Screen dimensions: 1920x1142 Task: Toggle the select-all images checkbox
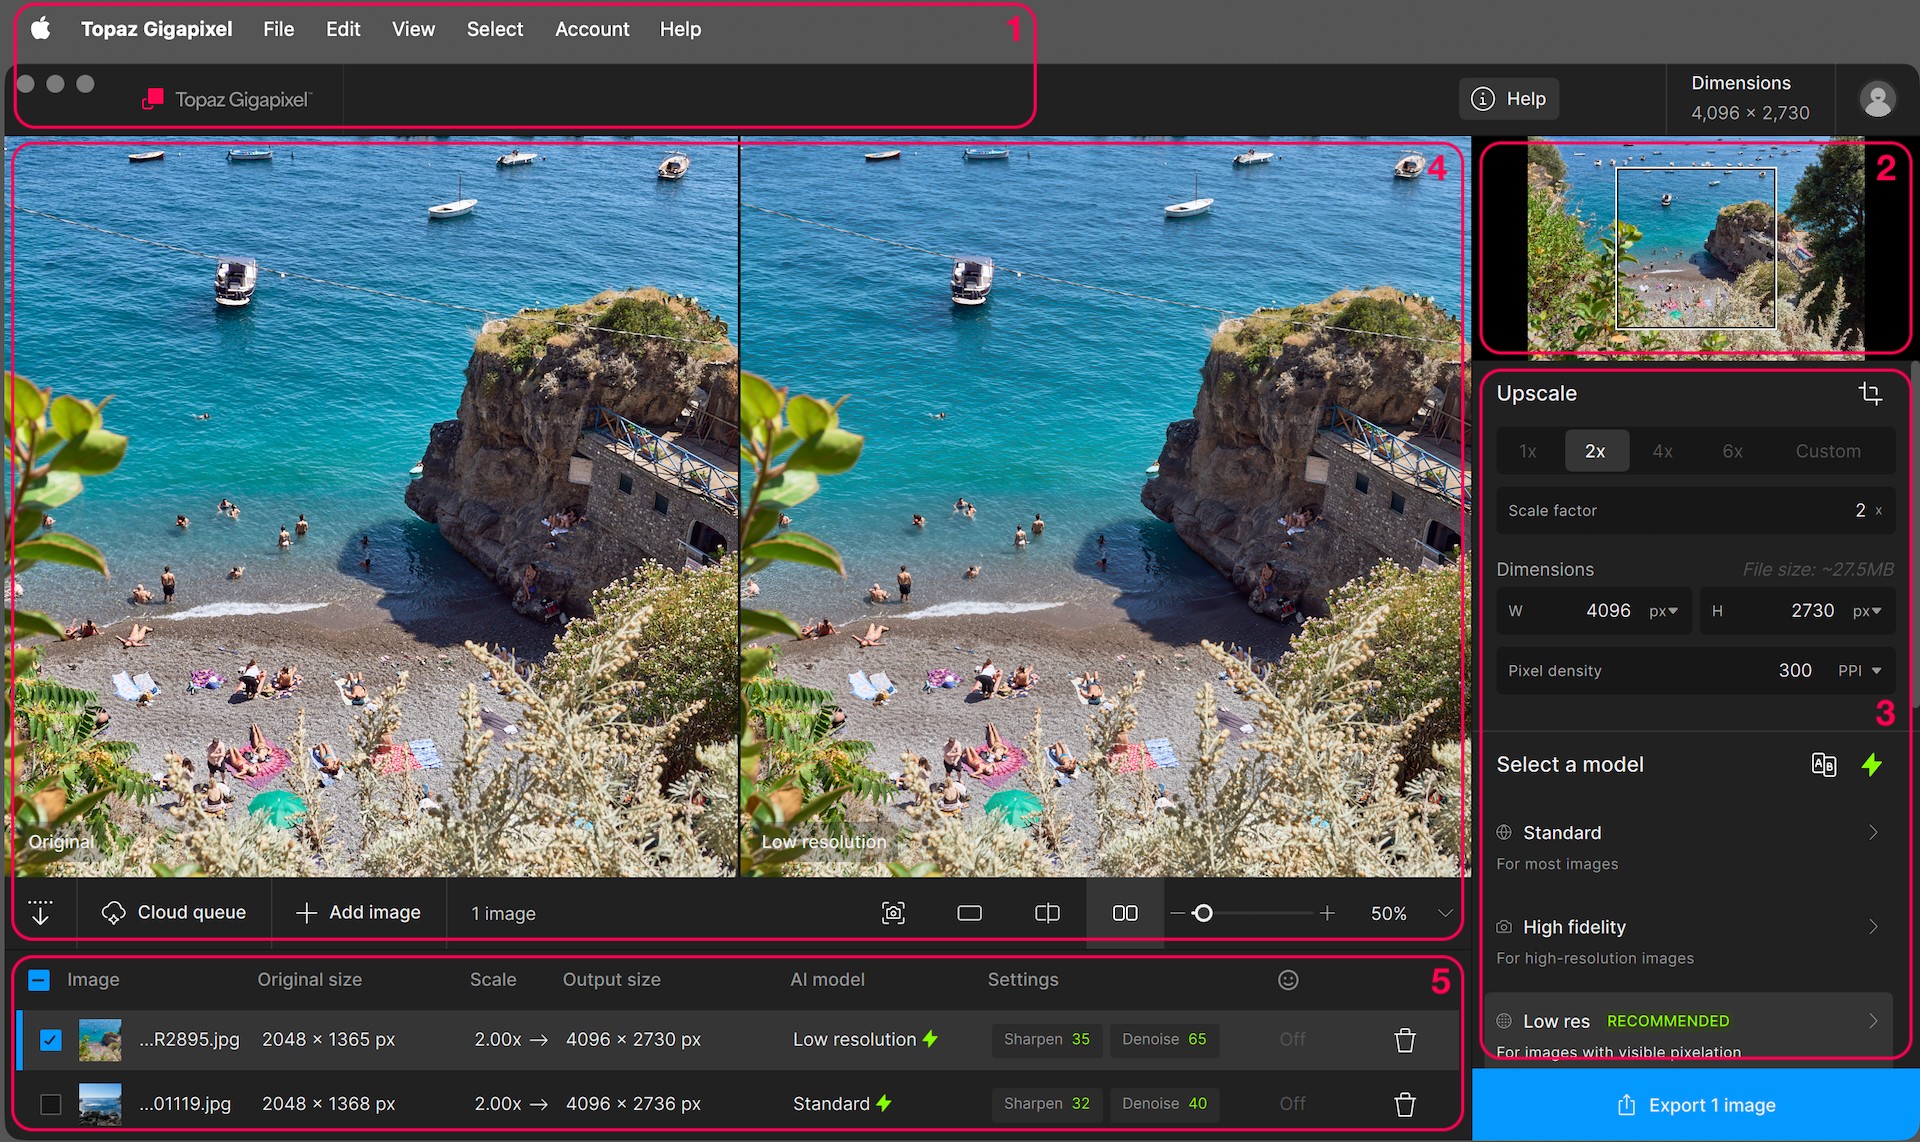click(x=39, y=980)
